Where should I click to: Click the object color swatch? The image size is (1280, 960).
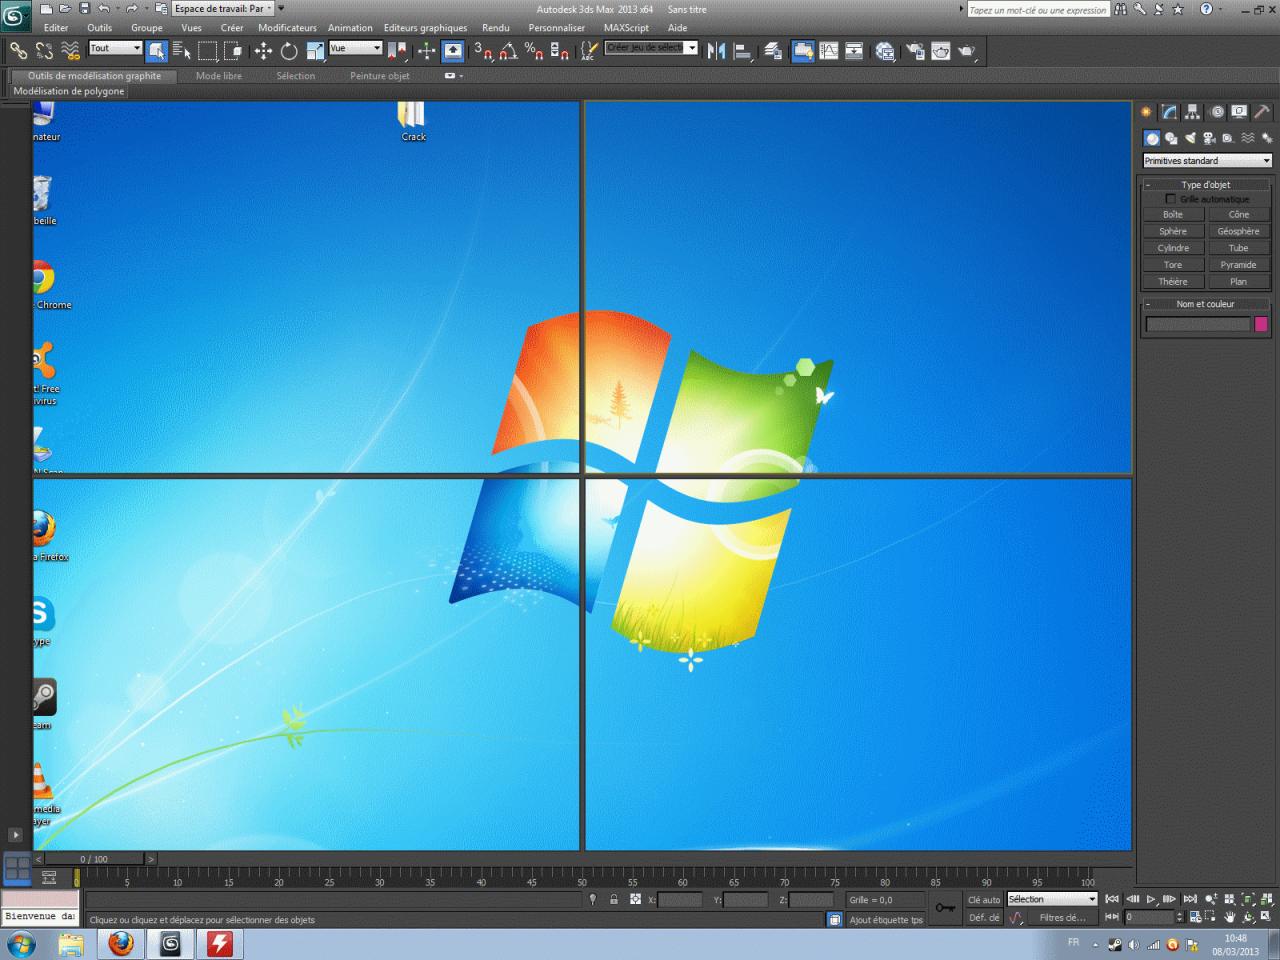[1261, 324]
